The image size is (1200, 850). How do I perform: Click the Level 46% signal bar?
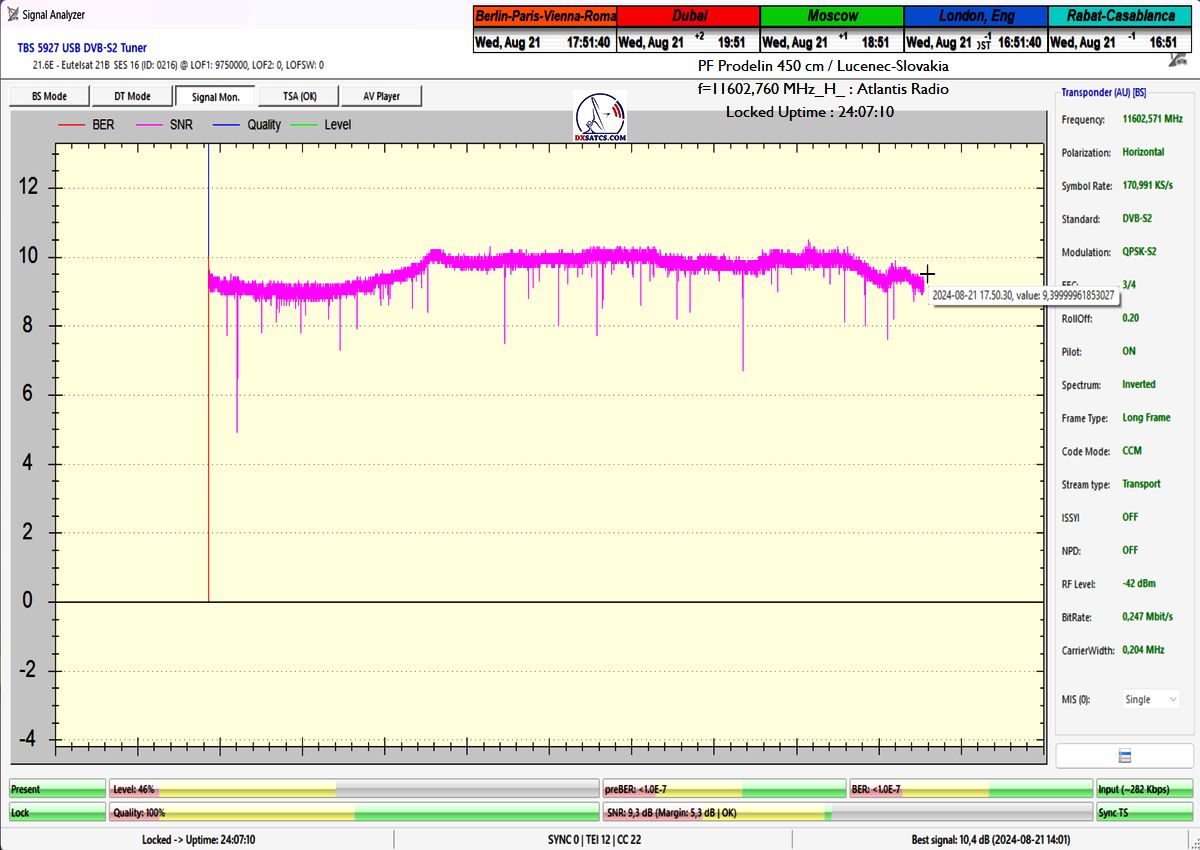coord(353,790)
